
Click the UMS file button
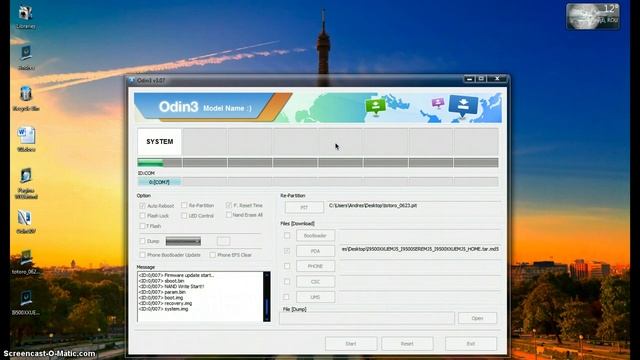click(316, 297)
